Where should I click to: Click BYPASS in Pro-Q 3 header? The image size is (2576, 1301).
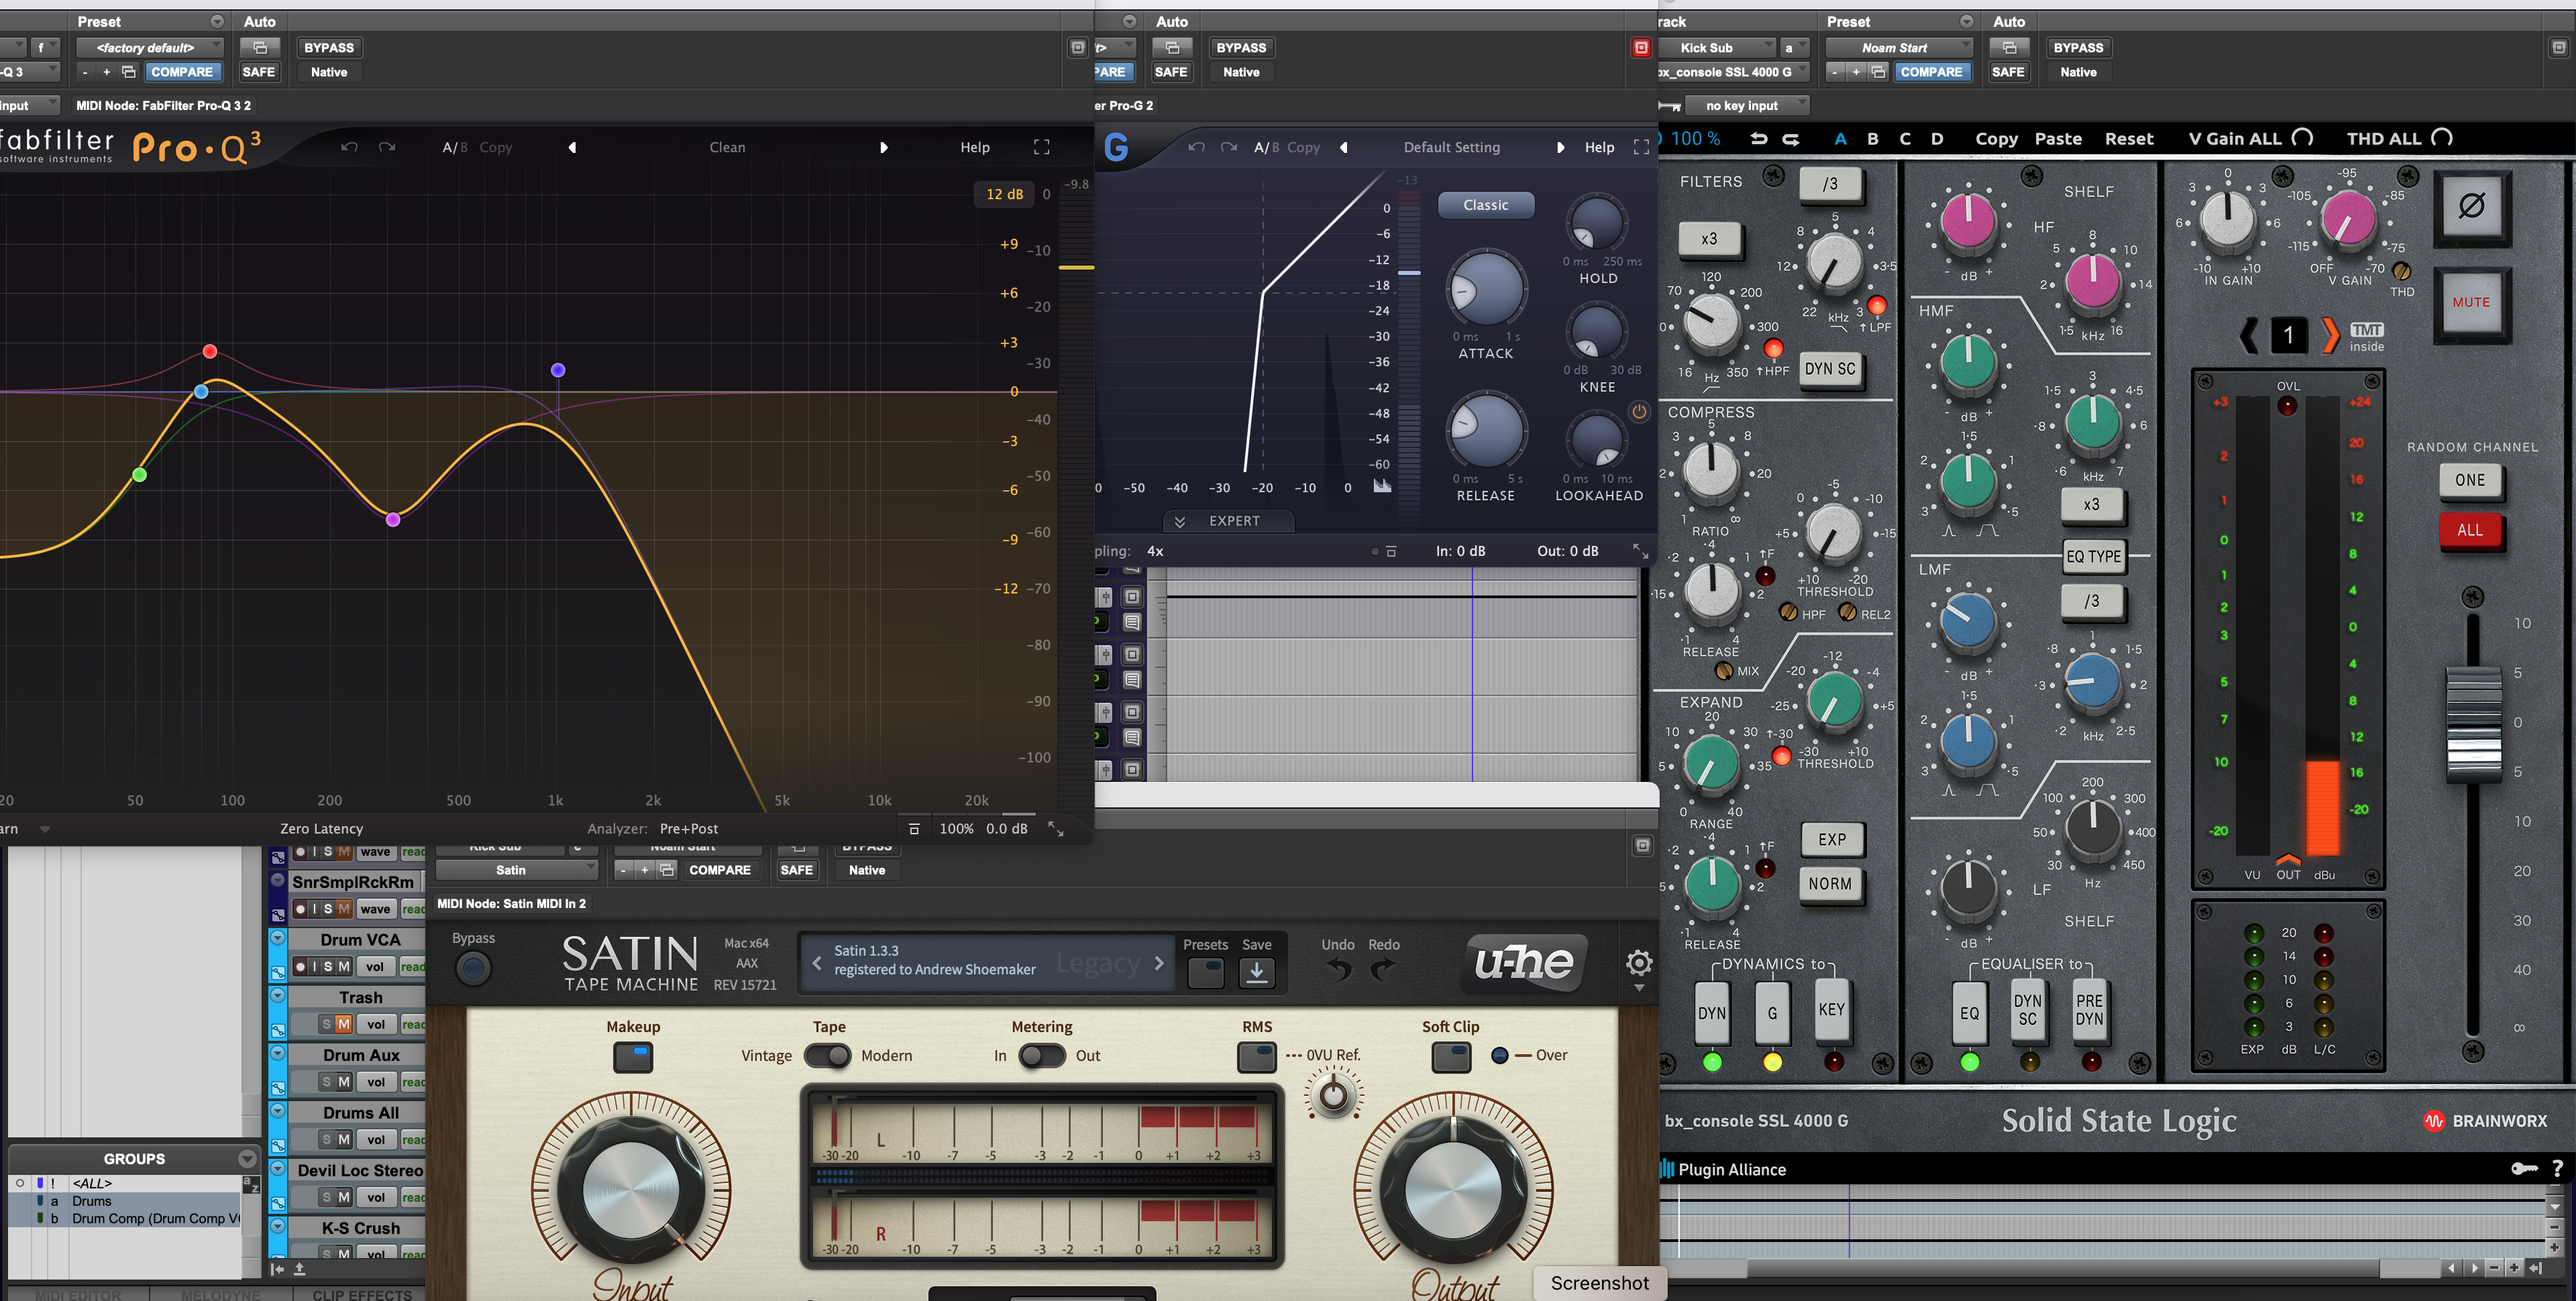pos(329,47)
